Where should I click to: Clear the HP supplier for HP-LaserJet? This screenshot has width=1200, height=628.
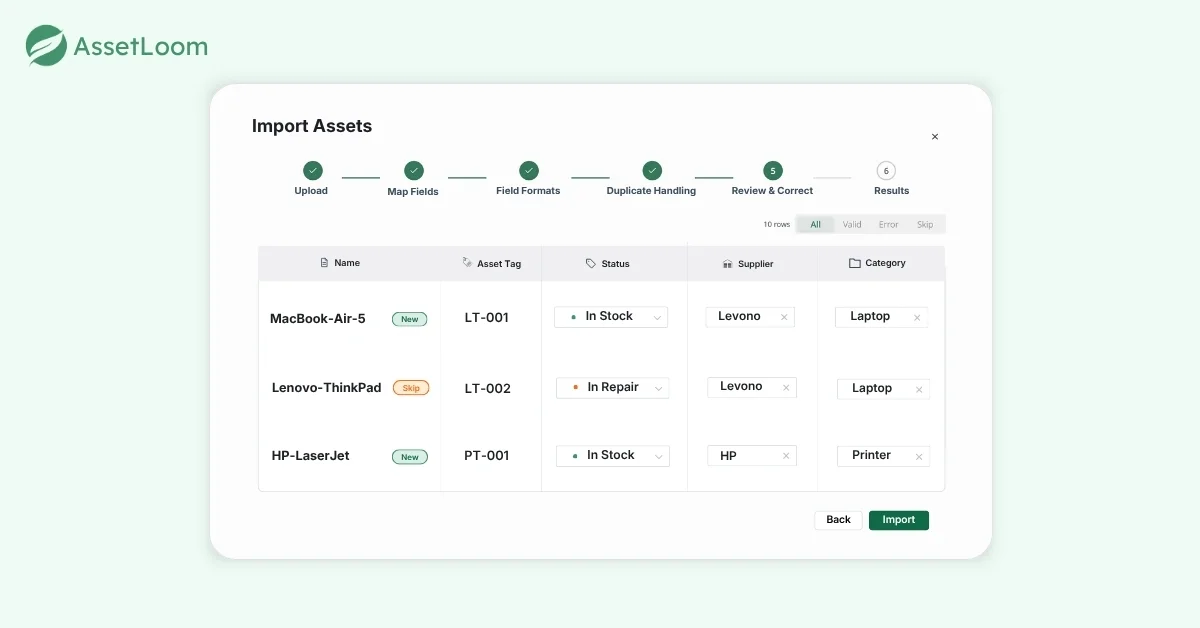pos(786,457)
